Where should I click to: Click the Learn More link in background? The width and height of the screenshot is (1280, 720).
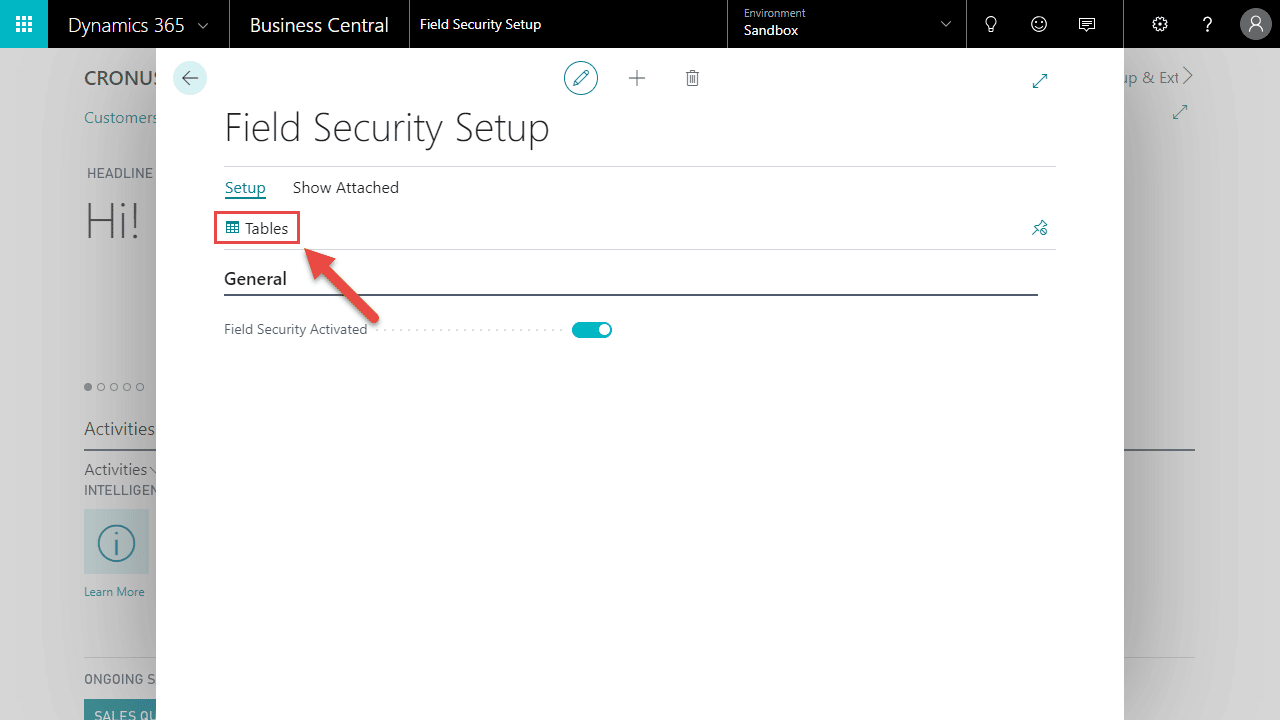[x=114, y=592]
